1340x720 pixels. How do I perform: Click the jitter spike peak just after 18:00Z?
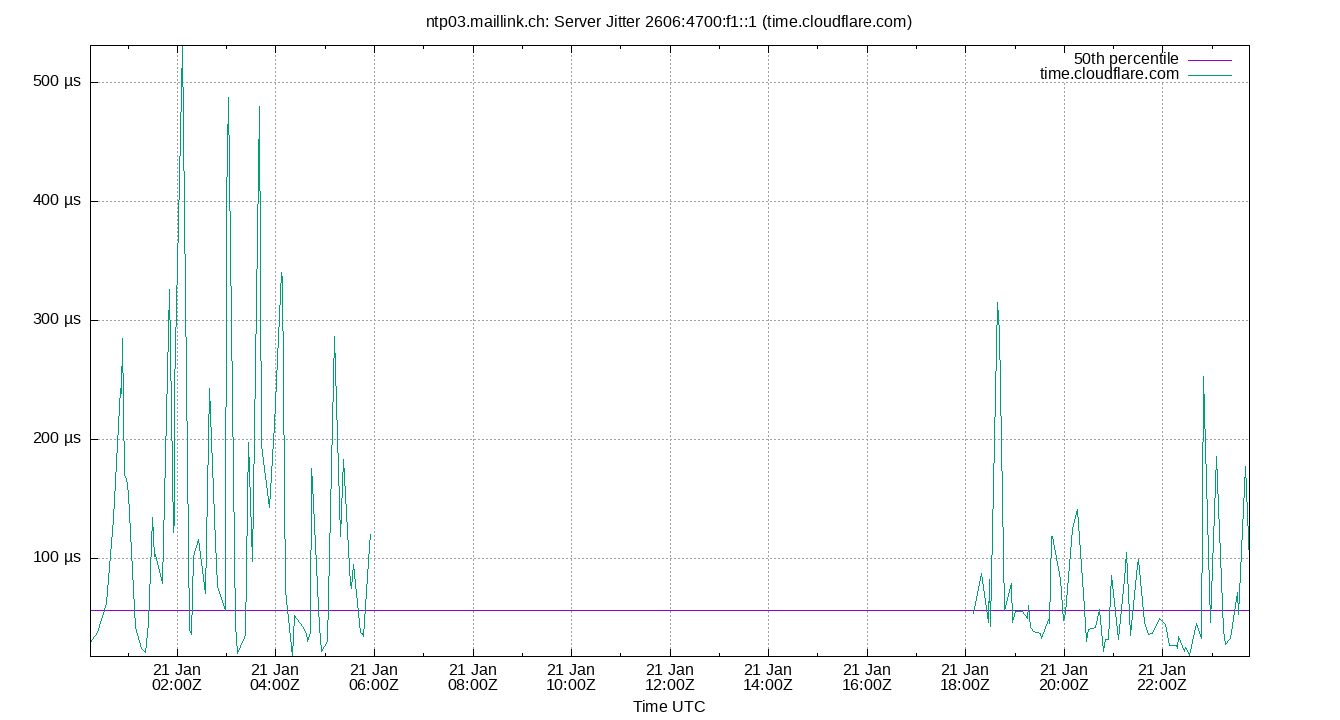click(997, 303)
